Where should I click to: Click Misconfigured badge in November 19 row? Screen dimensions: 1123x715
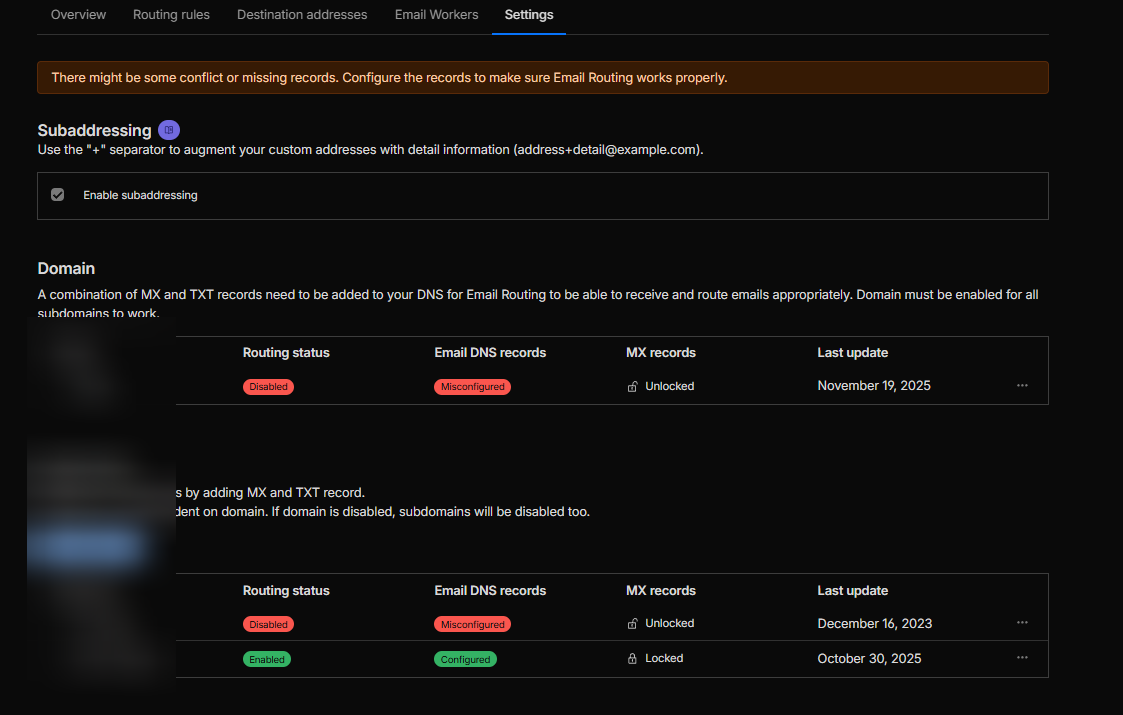click(472, 387)
